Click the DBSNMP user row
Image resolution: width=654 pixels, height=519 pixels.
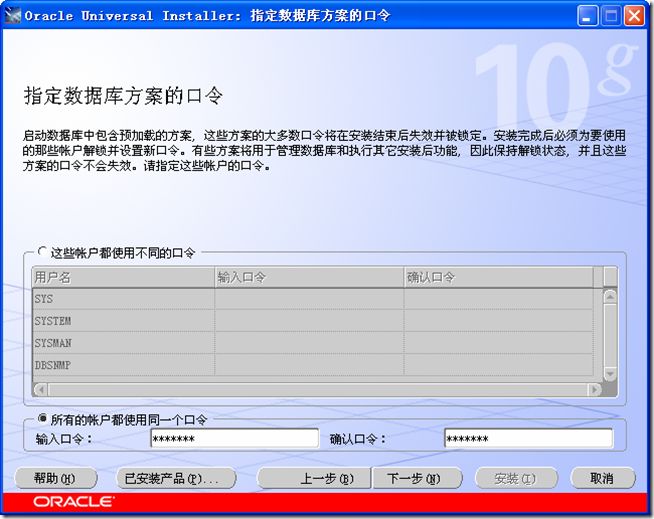point(313,365)
